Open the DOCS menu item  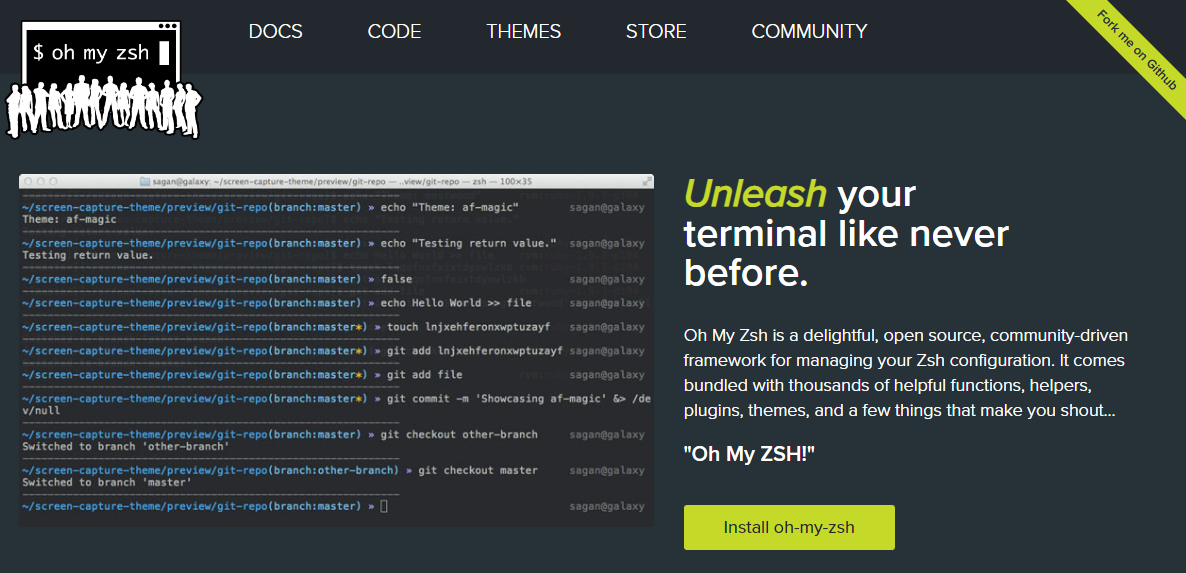[x=275, y=32]
